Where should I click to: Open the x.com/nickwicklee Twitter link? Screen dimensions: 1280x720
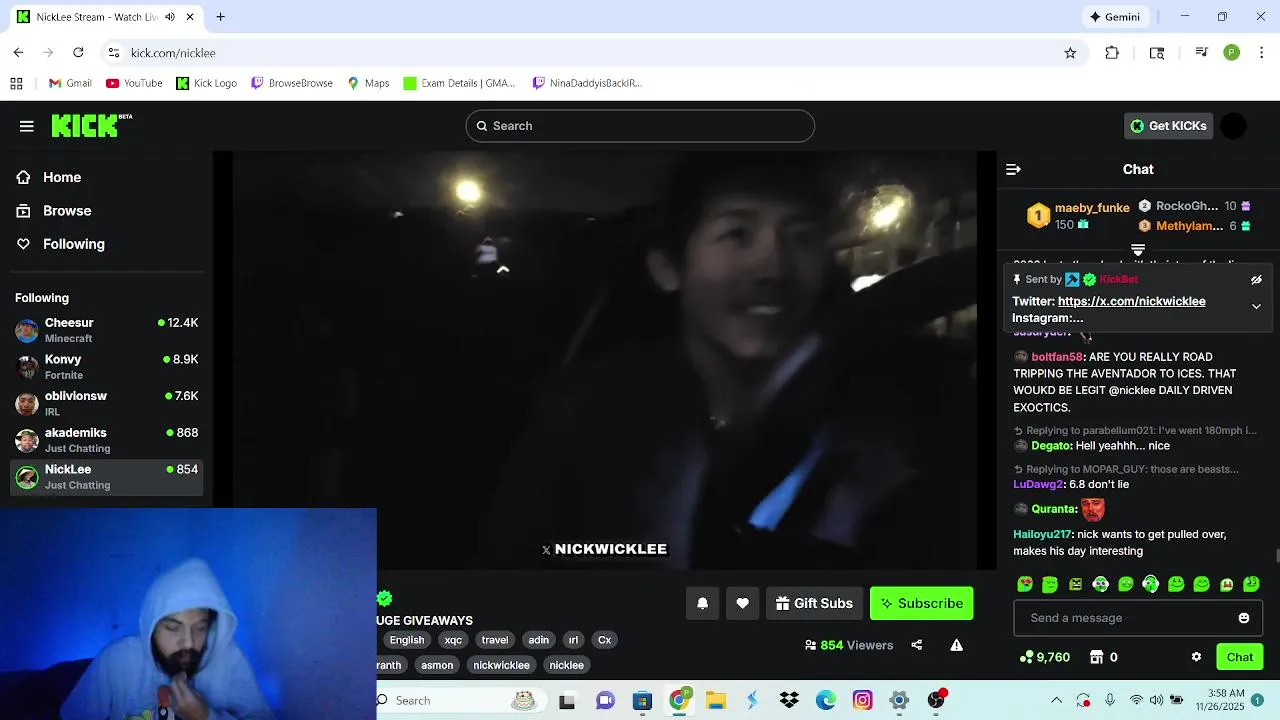tap(1131, 301)
